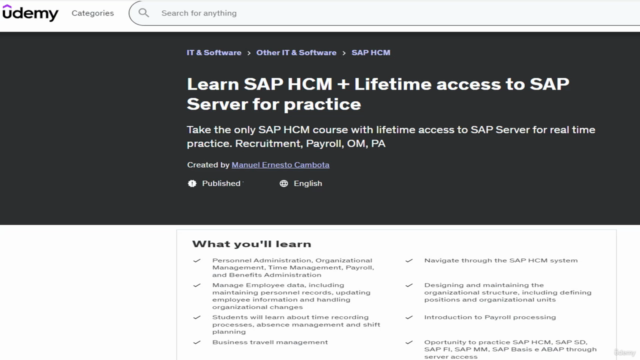Click 'Personnel Administration, Organizational Management' text
This screenshot has width=640, height=360.
coord(293,268)
